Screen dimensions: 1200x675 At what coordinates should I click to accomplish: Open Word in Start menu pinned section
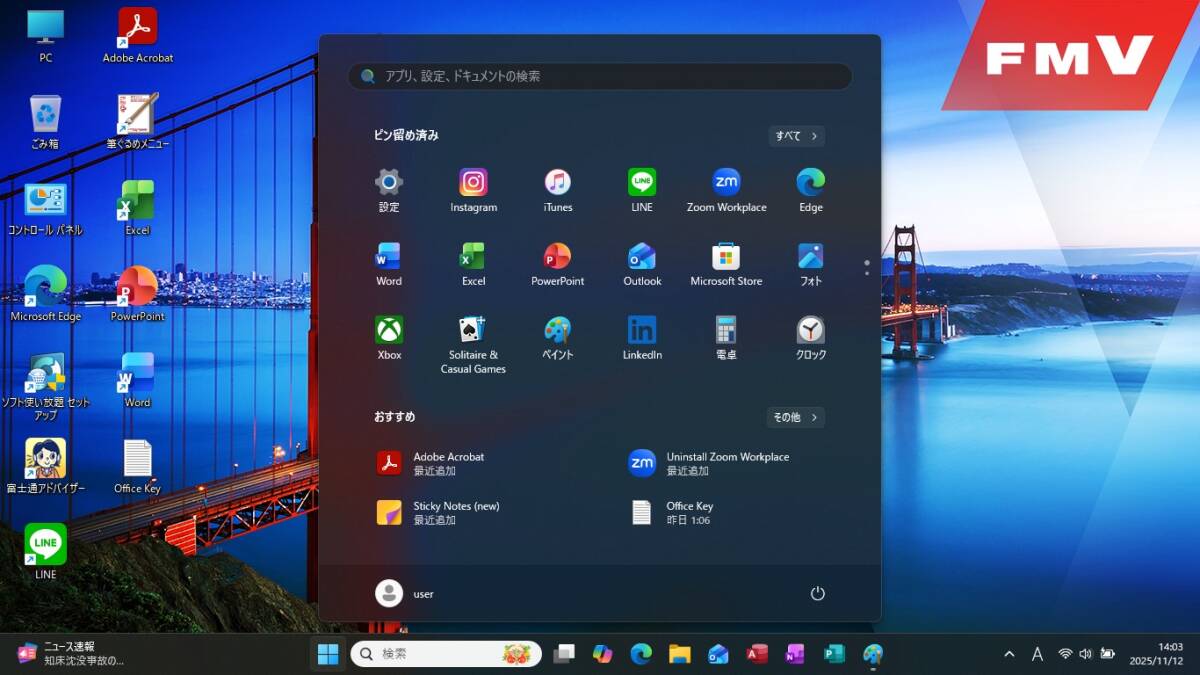tap(389, 264)
